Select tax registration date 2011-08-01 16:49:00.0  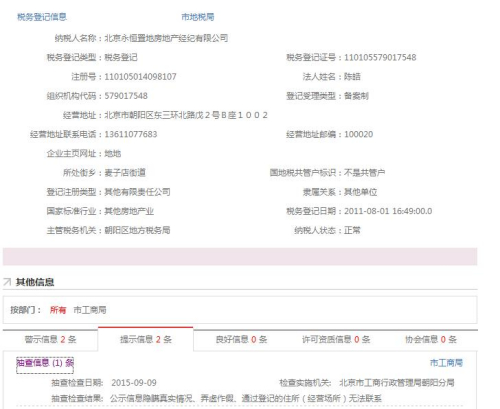388,211
